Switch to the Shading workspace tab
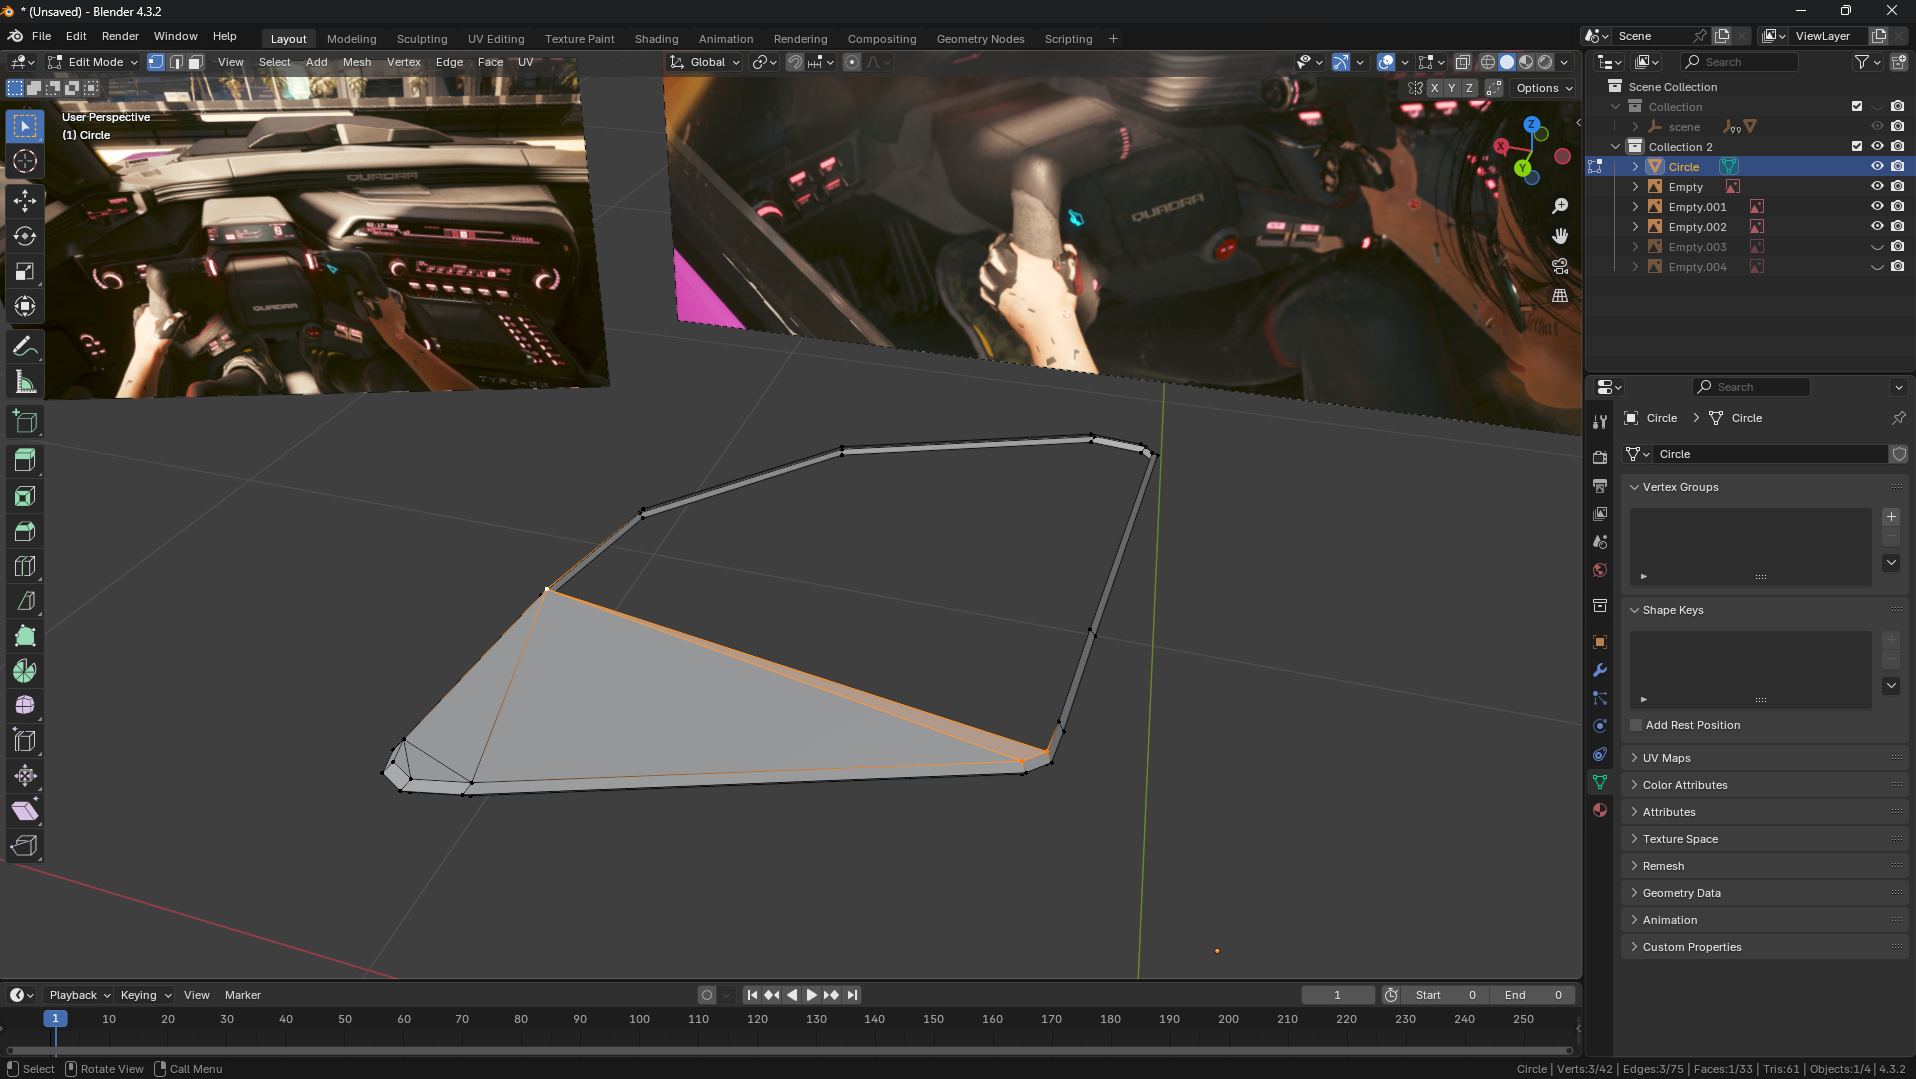The height and width of the screenshot is (1079, 1916). pos(656,39)
